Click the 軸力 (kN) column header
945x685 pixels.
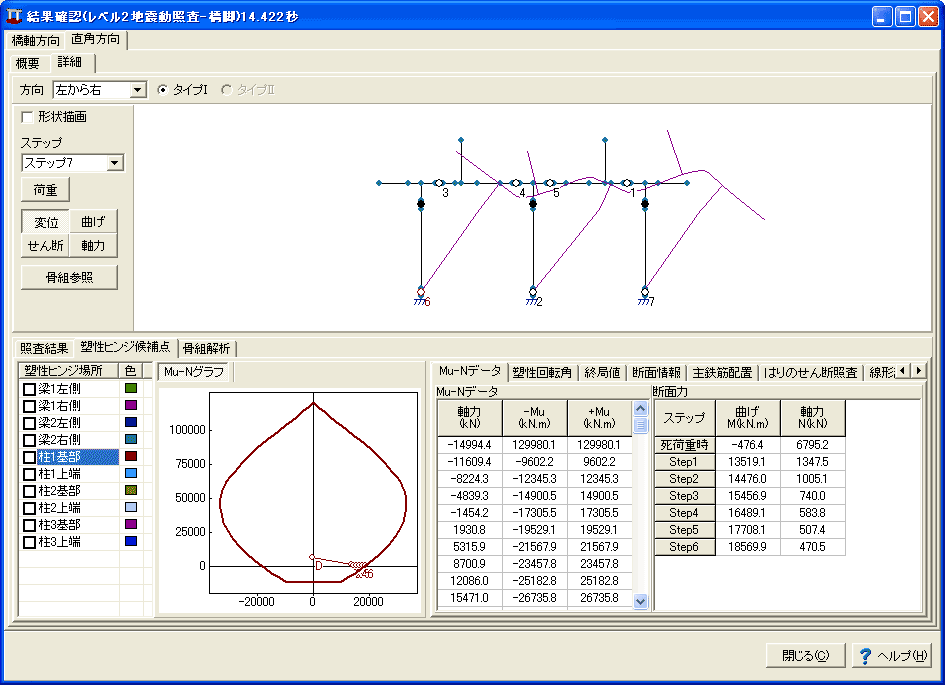pyautogui.click(x=469, y=418)
